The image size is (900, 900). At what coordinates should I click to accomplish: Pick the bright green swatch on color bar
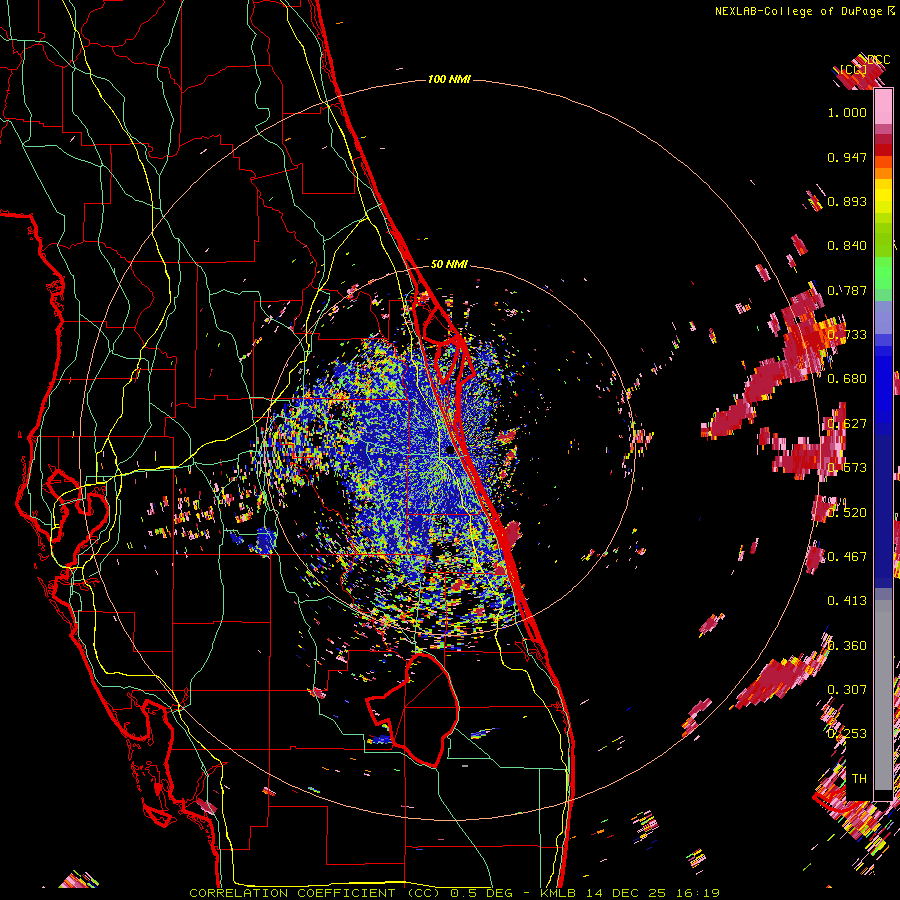[x=883, y=273]
